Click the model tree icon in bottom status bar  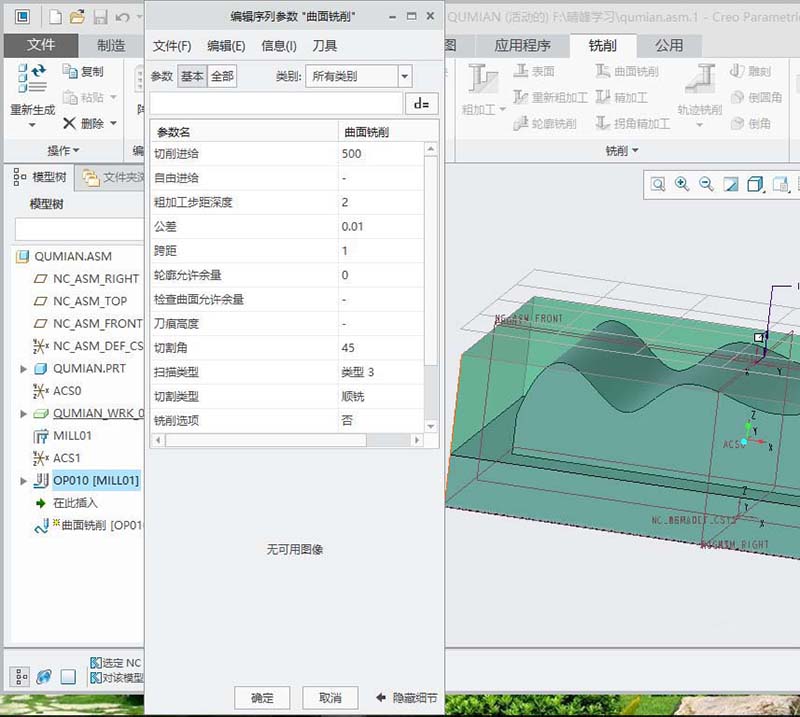(x=20, y=677)
